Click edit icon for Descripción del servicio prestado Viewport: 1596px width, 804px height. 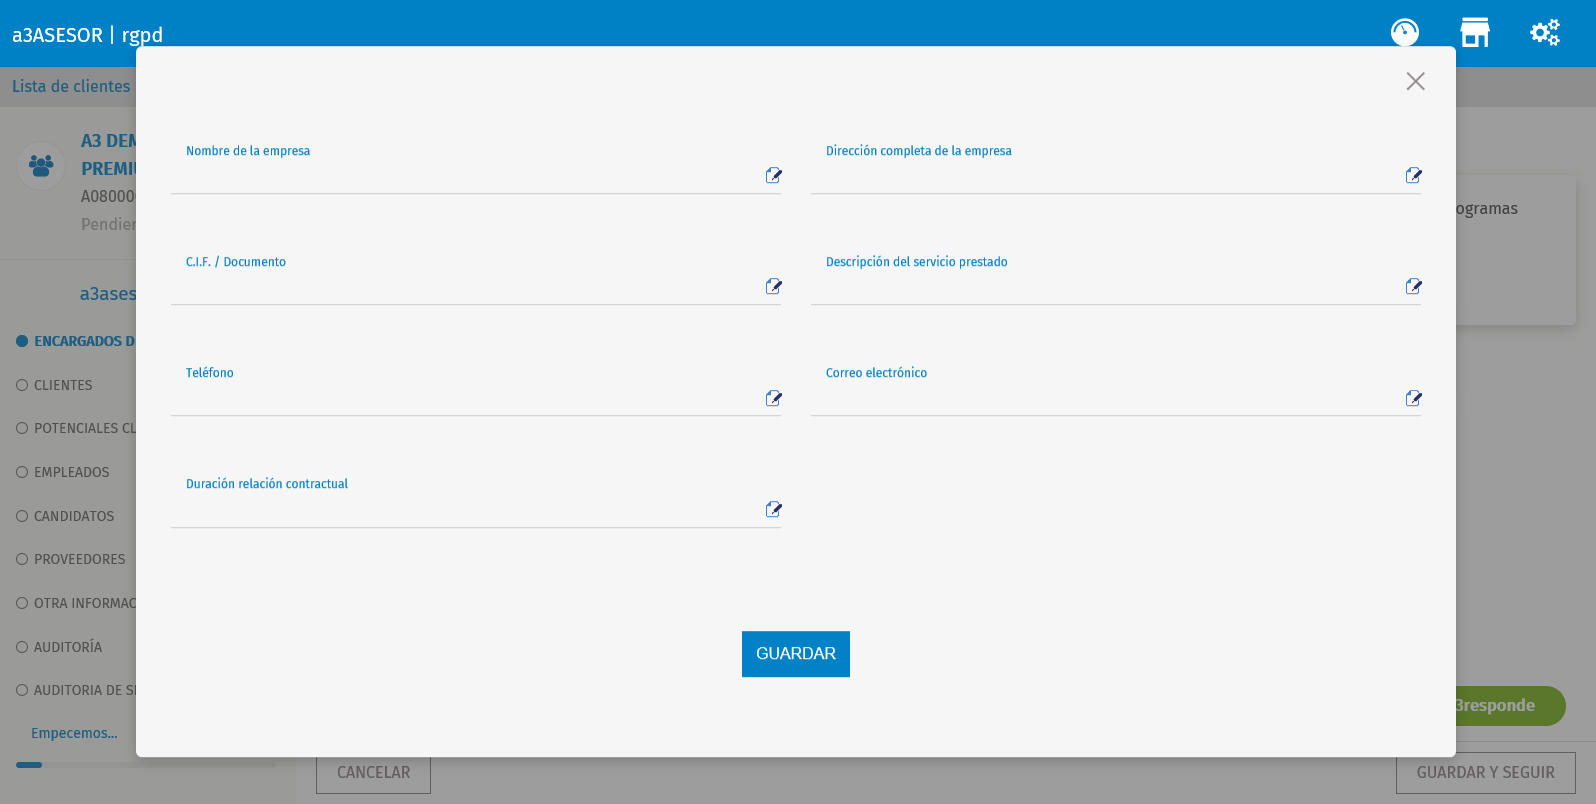1413,287
